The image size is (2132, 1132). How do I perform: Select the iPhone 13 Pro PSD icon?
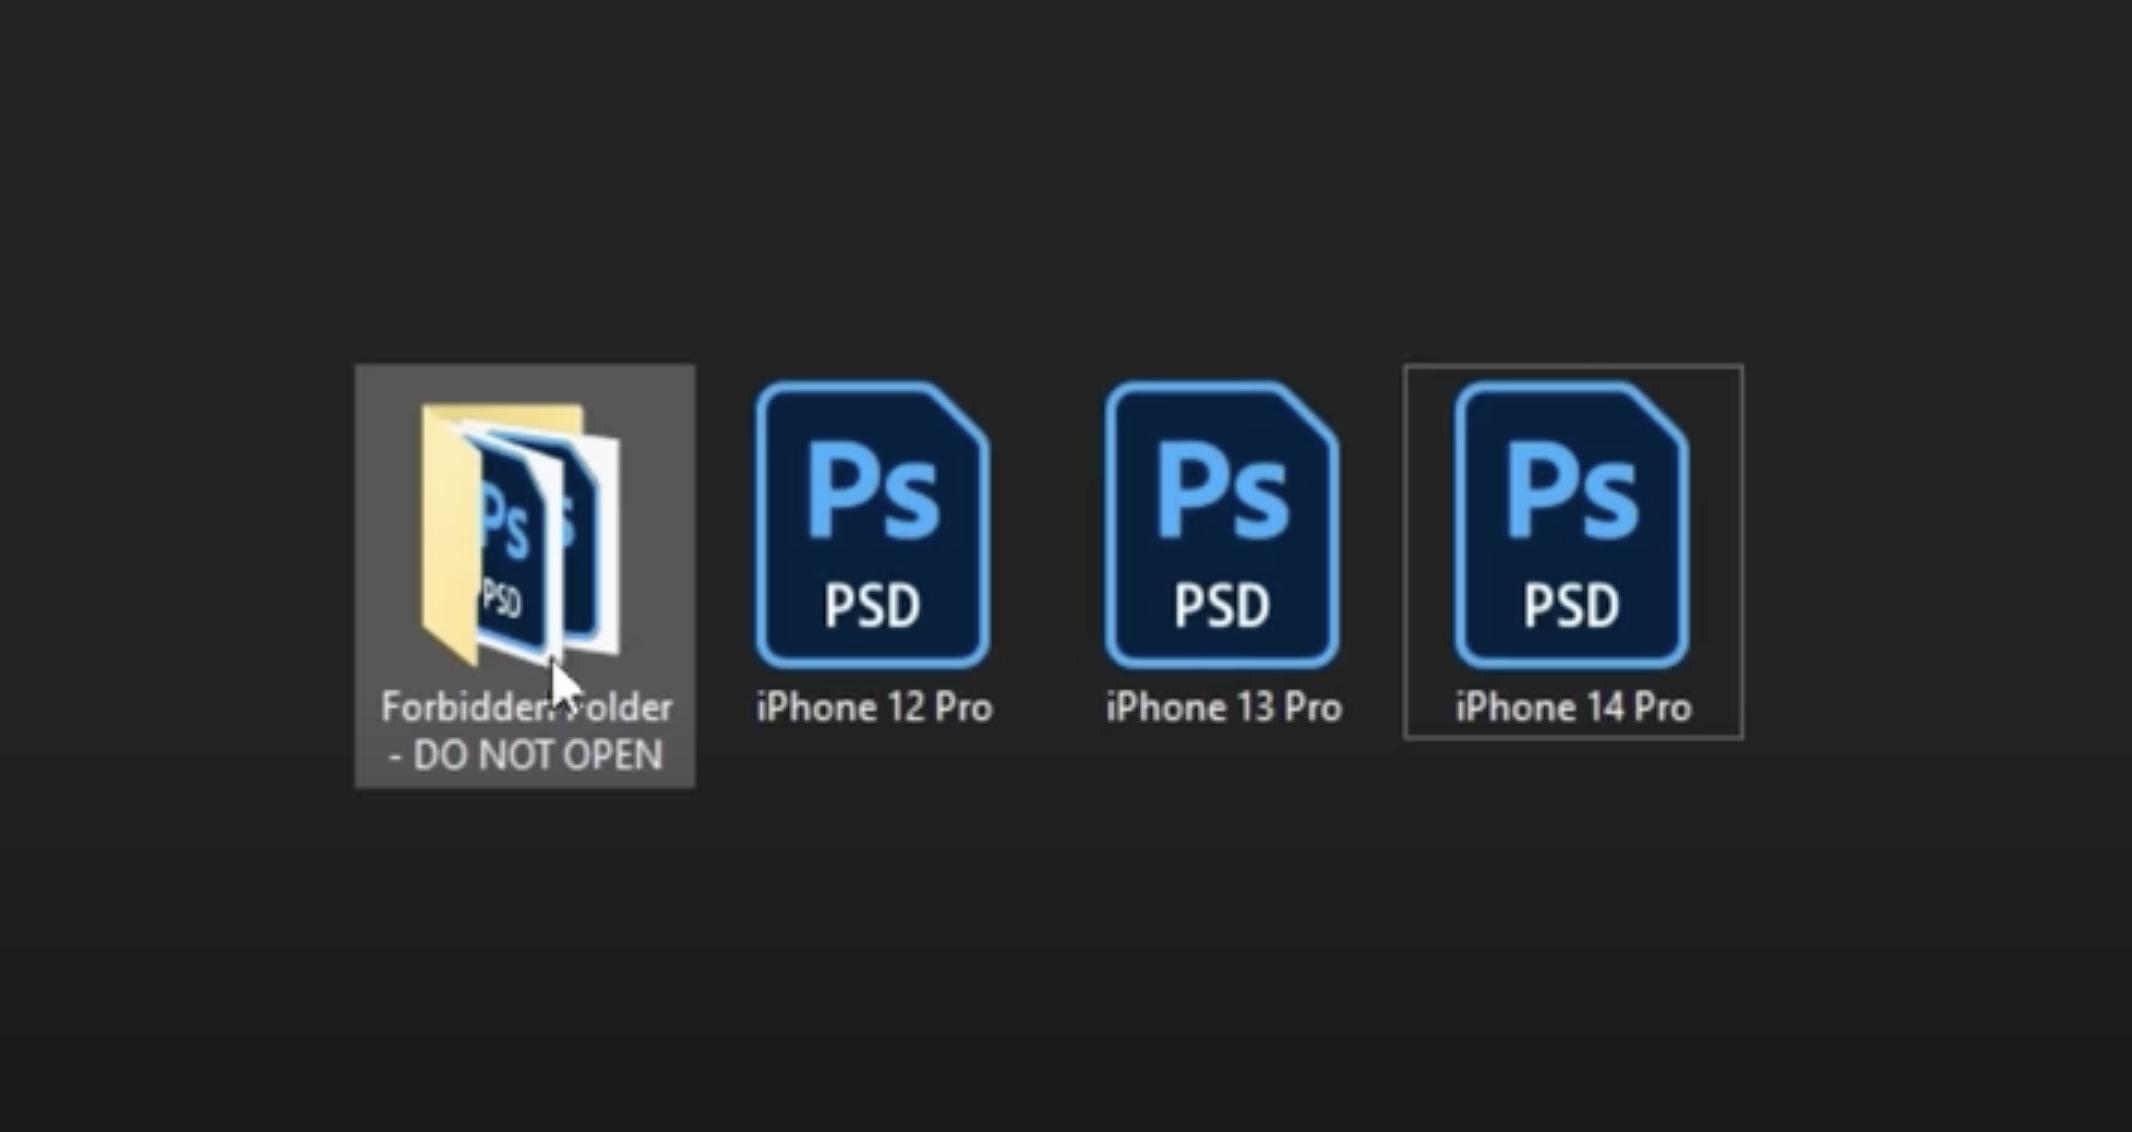point(1222,525)
